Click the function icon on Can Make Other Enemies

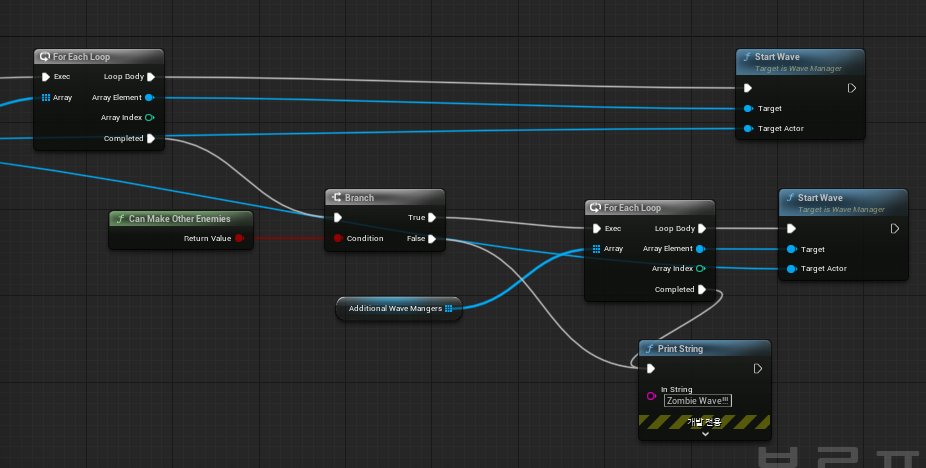[x=120, y=219]
